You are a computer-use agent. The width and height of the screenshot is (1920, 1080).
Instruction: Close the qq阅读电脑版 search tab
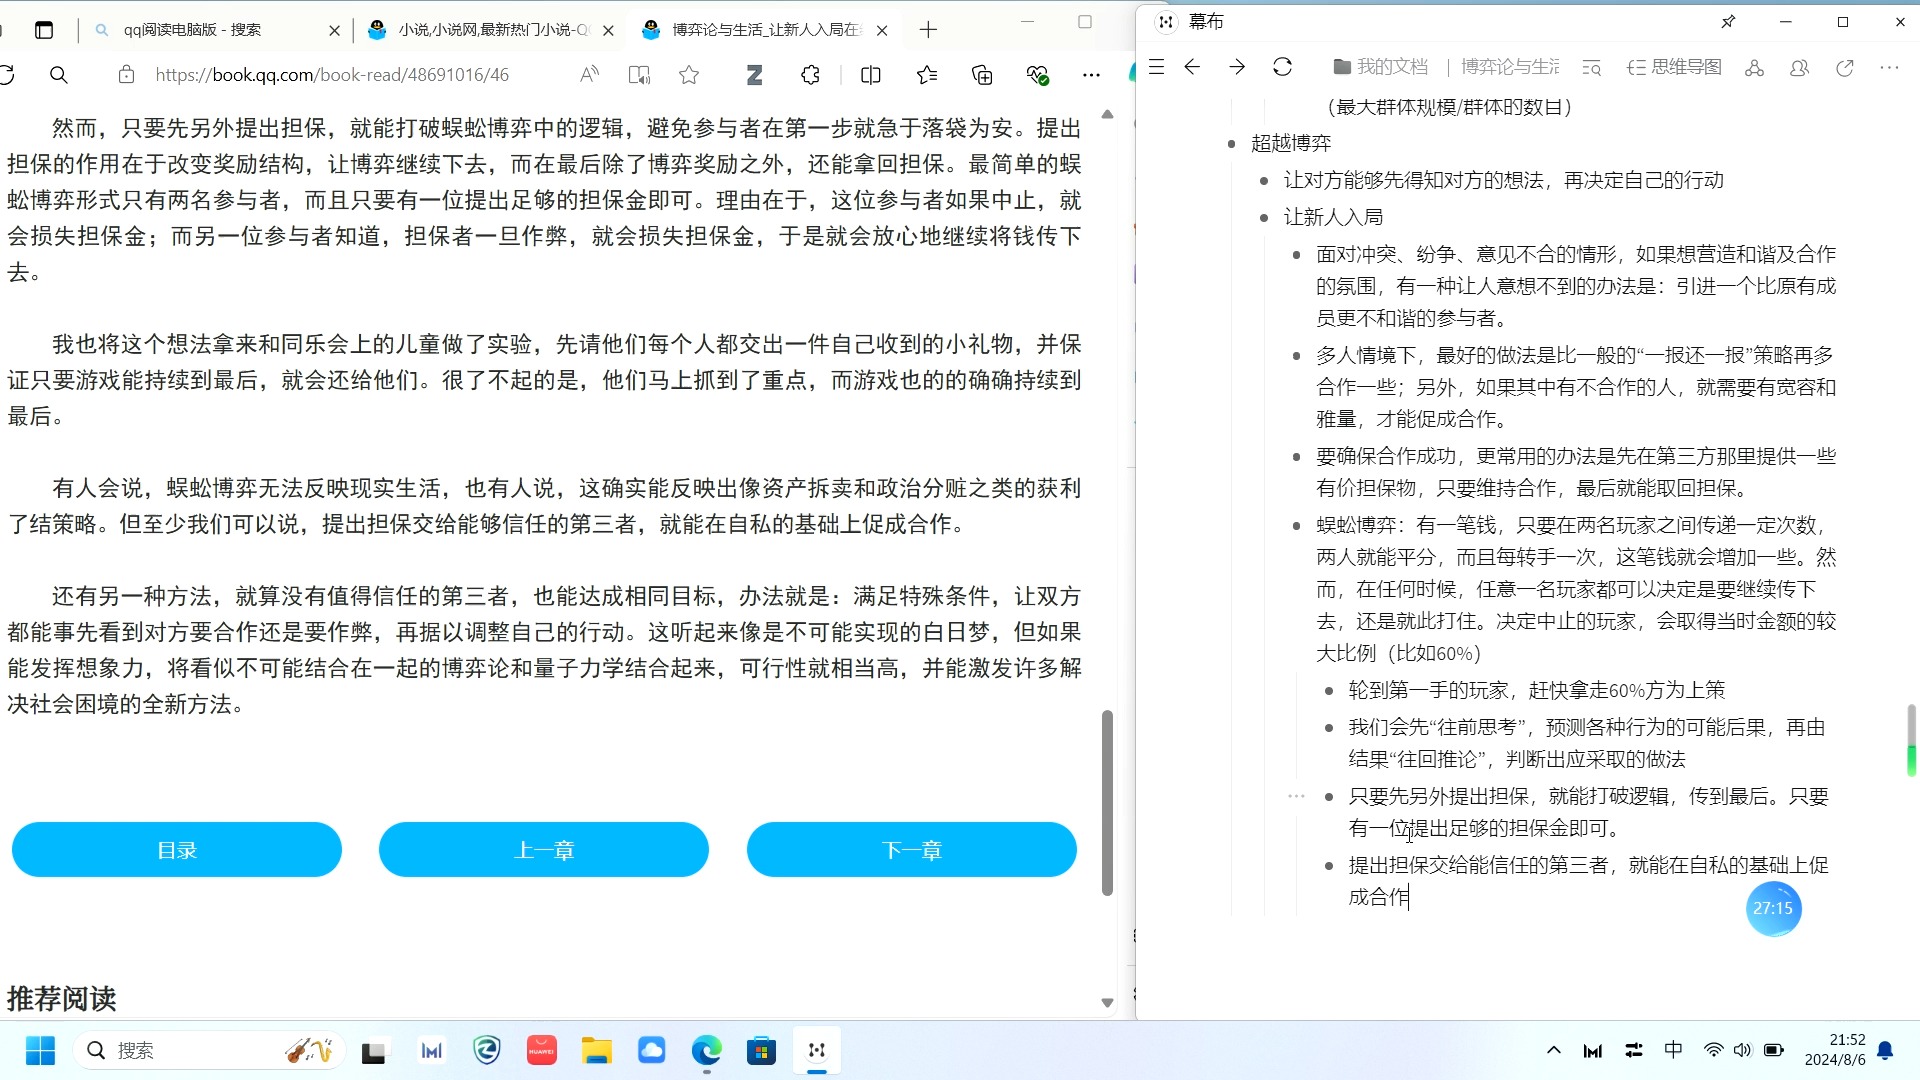[x=334, y=31]
